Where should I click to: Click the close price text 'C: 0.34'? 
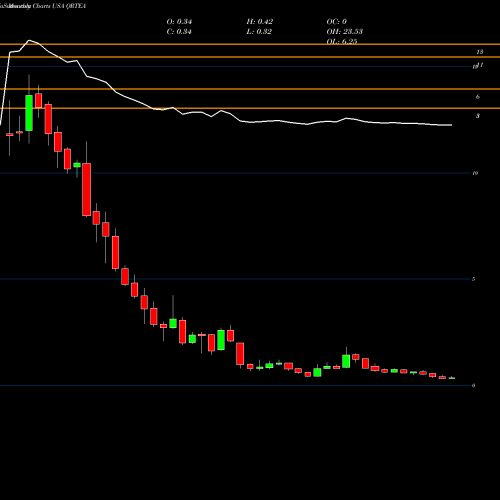point(179,32)
